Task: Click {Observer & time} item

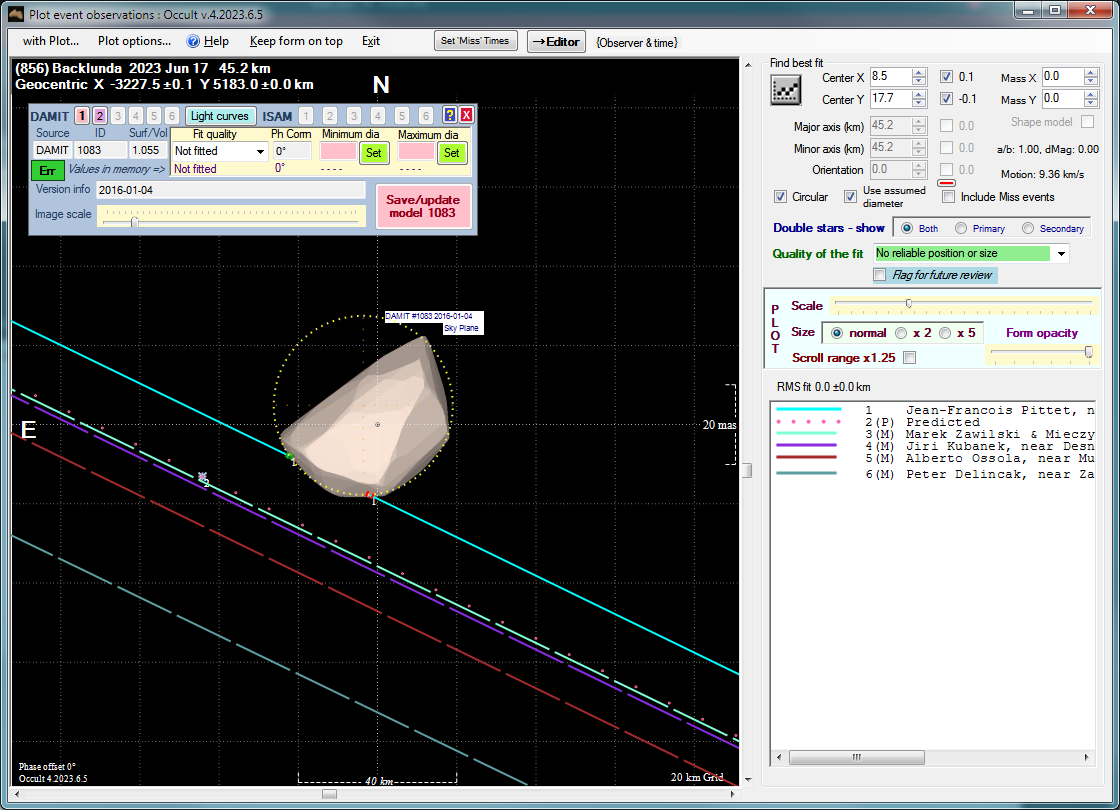Action: pos(637,43)
